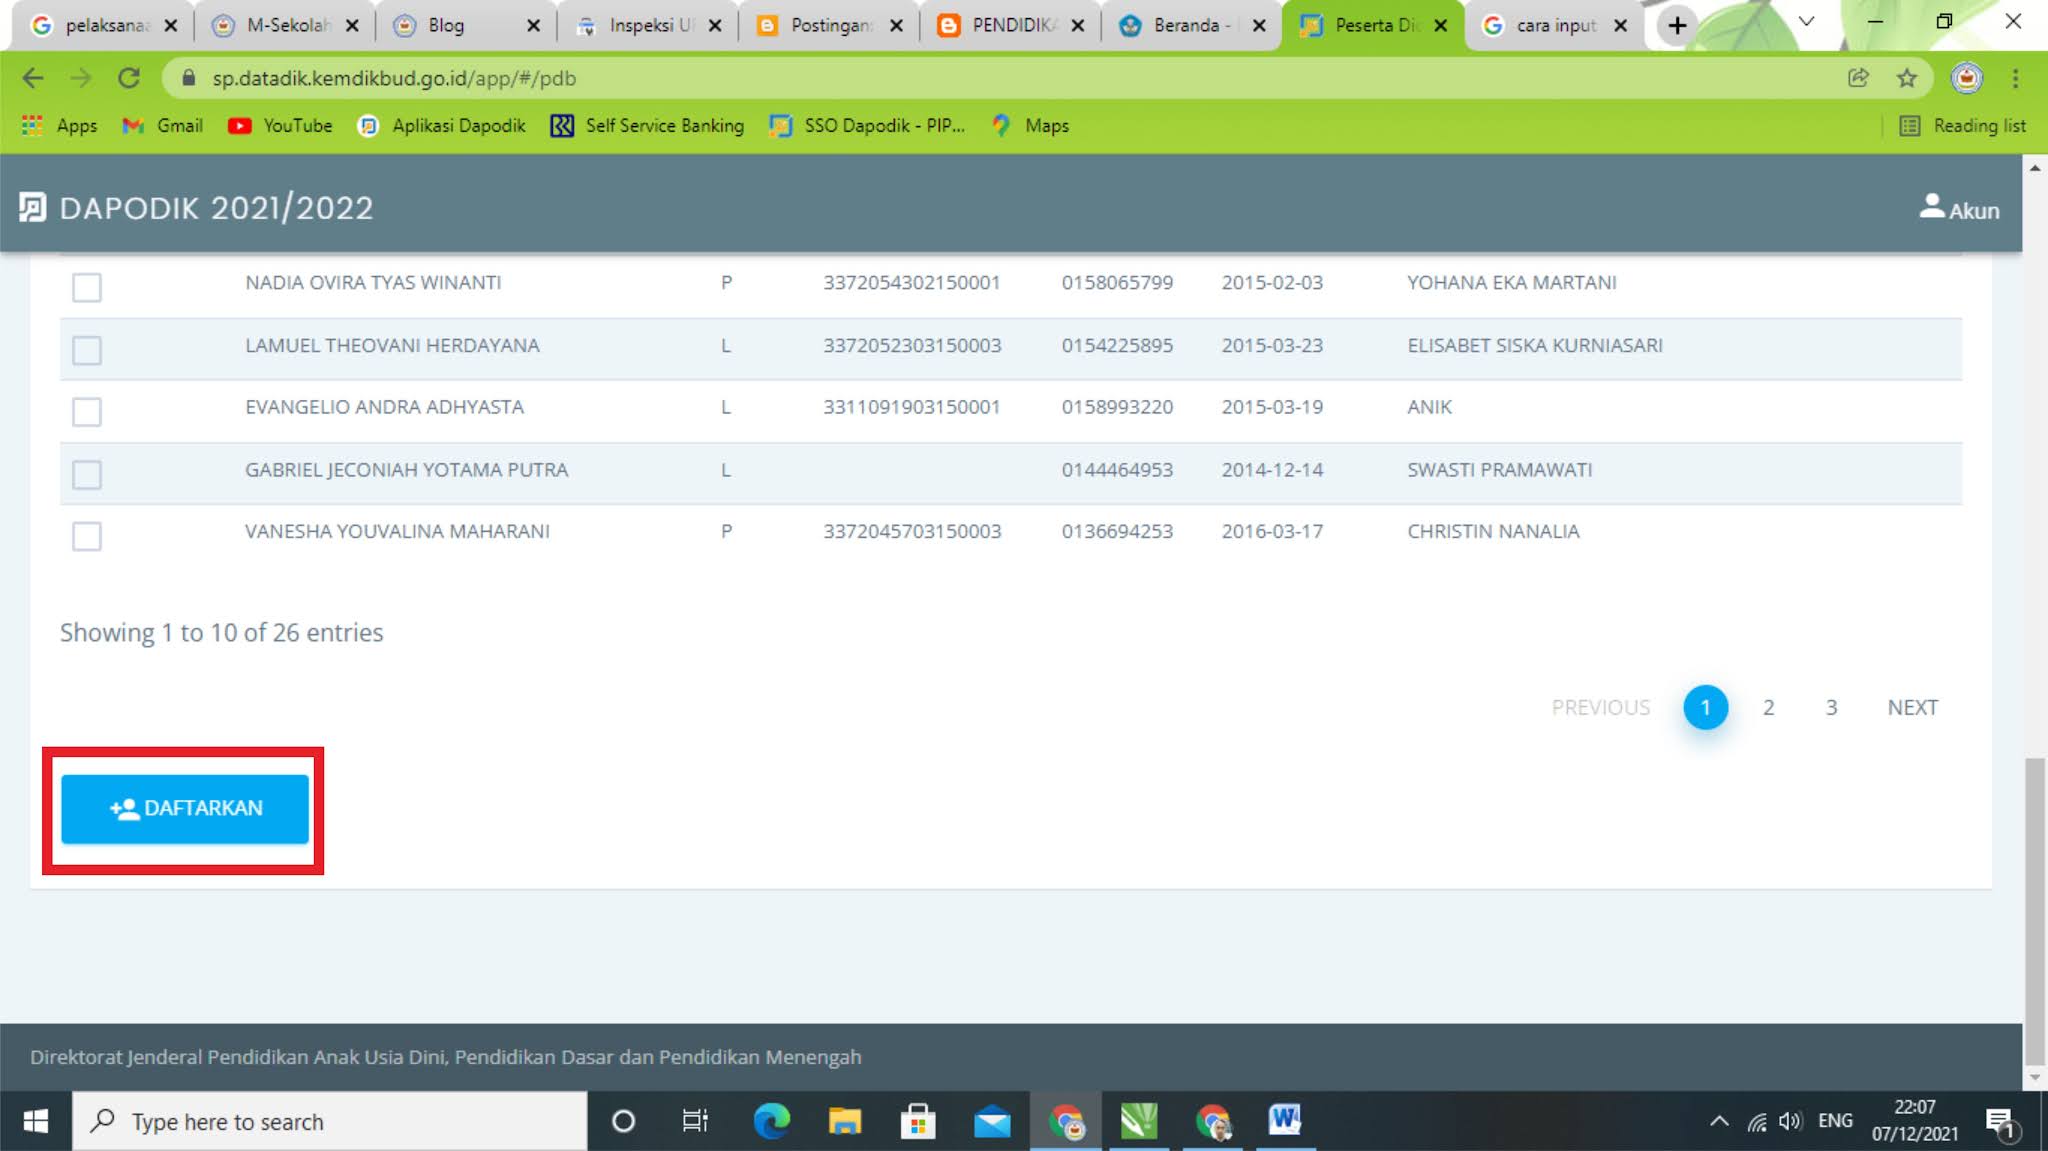Open Mail app from taskbar
Image resolution: width=2048 pixels, height=1151 pixels.
click(x=992, y=1121)
